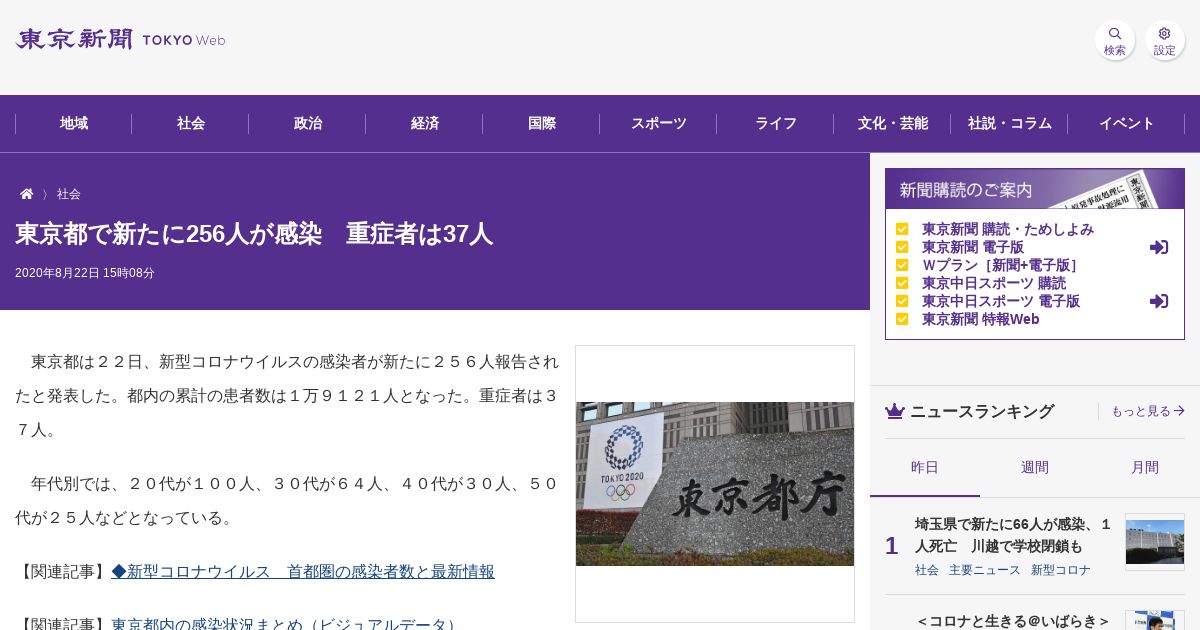
Task: Open the 検索 search icon button
Action: tap(1115, 41)
